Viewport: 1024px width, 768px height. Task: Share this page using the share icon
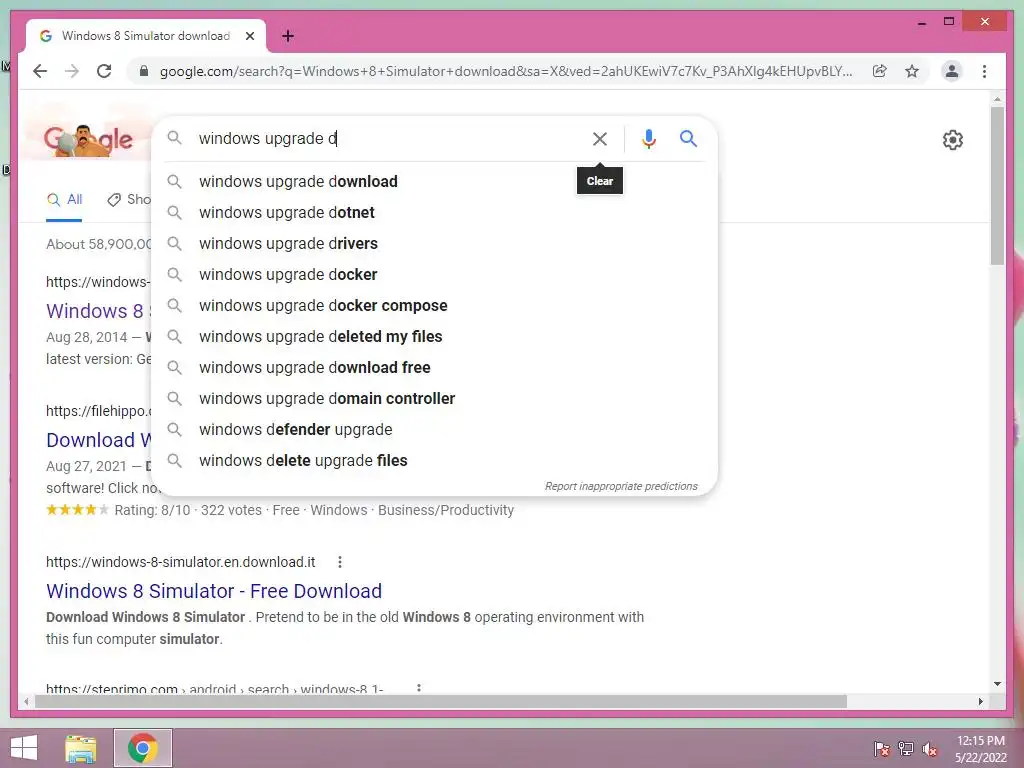pyautogui.click(x=880, y=71)
